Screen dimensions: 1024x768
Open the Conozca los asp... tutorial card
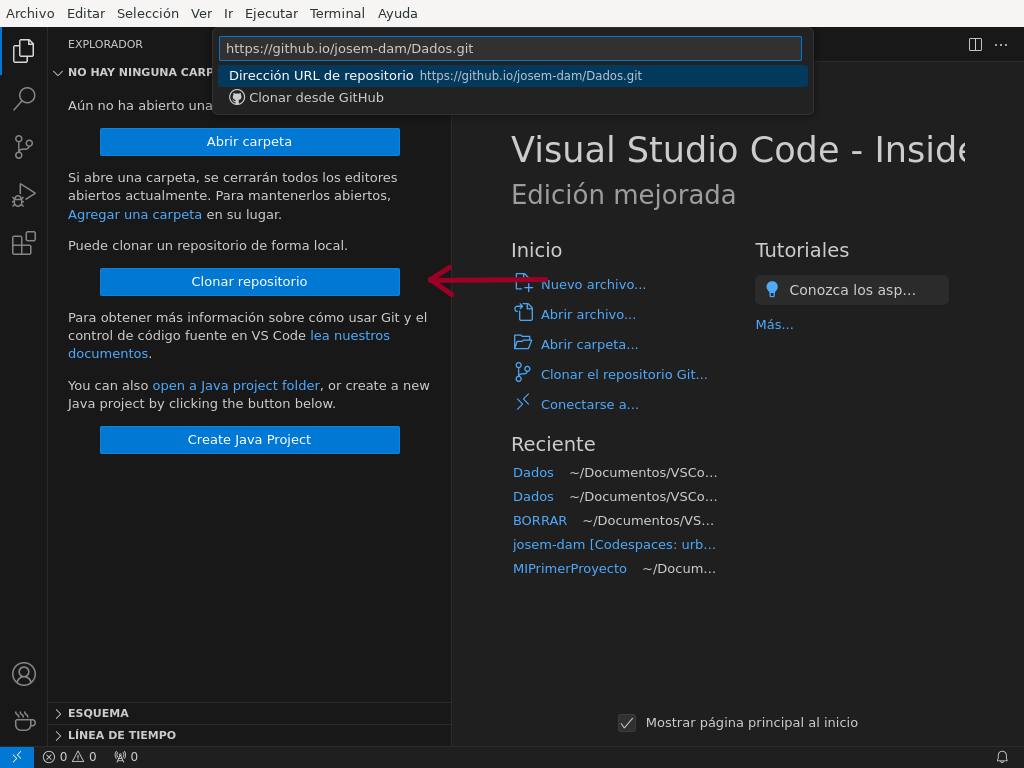[x=852, y=290]
